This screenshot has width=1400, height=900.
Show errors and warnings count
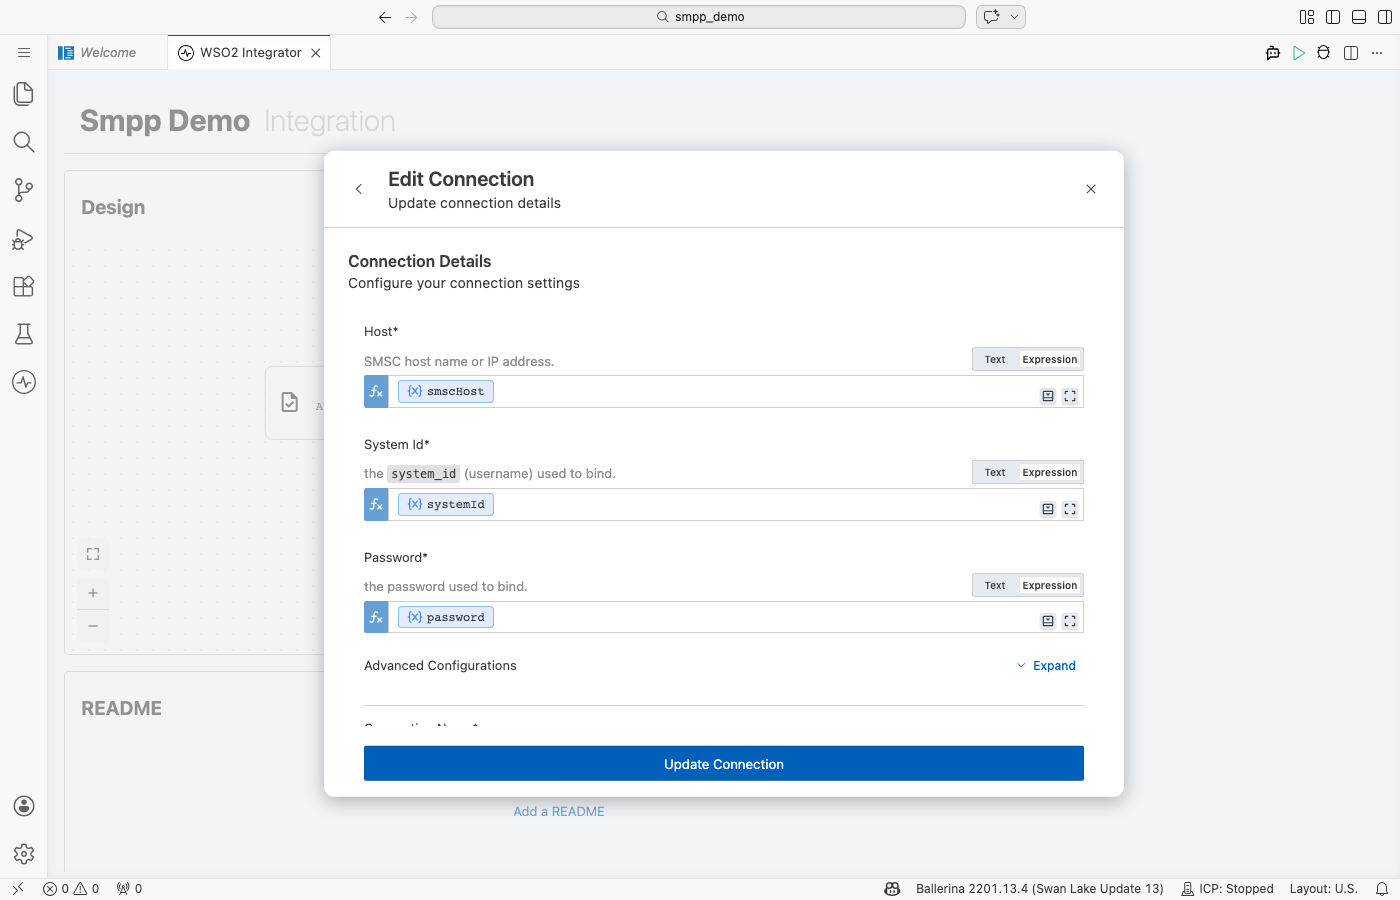[71, 889]
